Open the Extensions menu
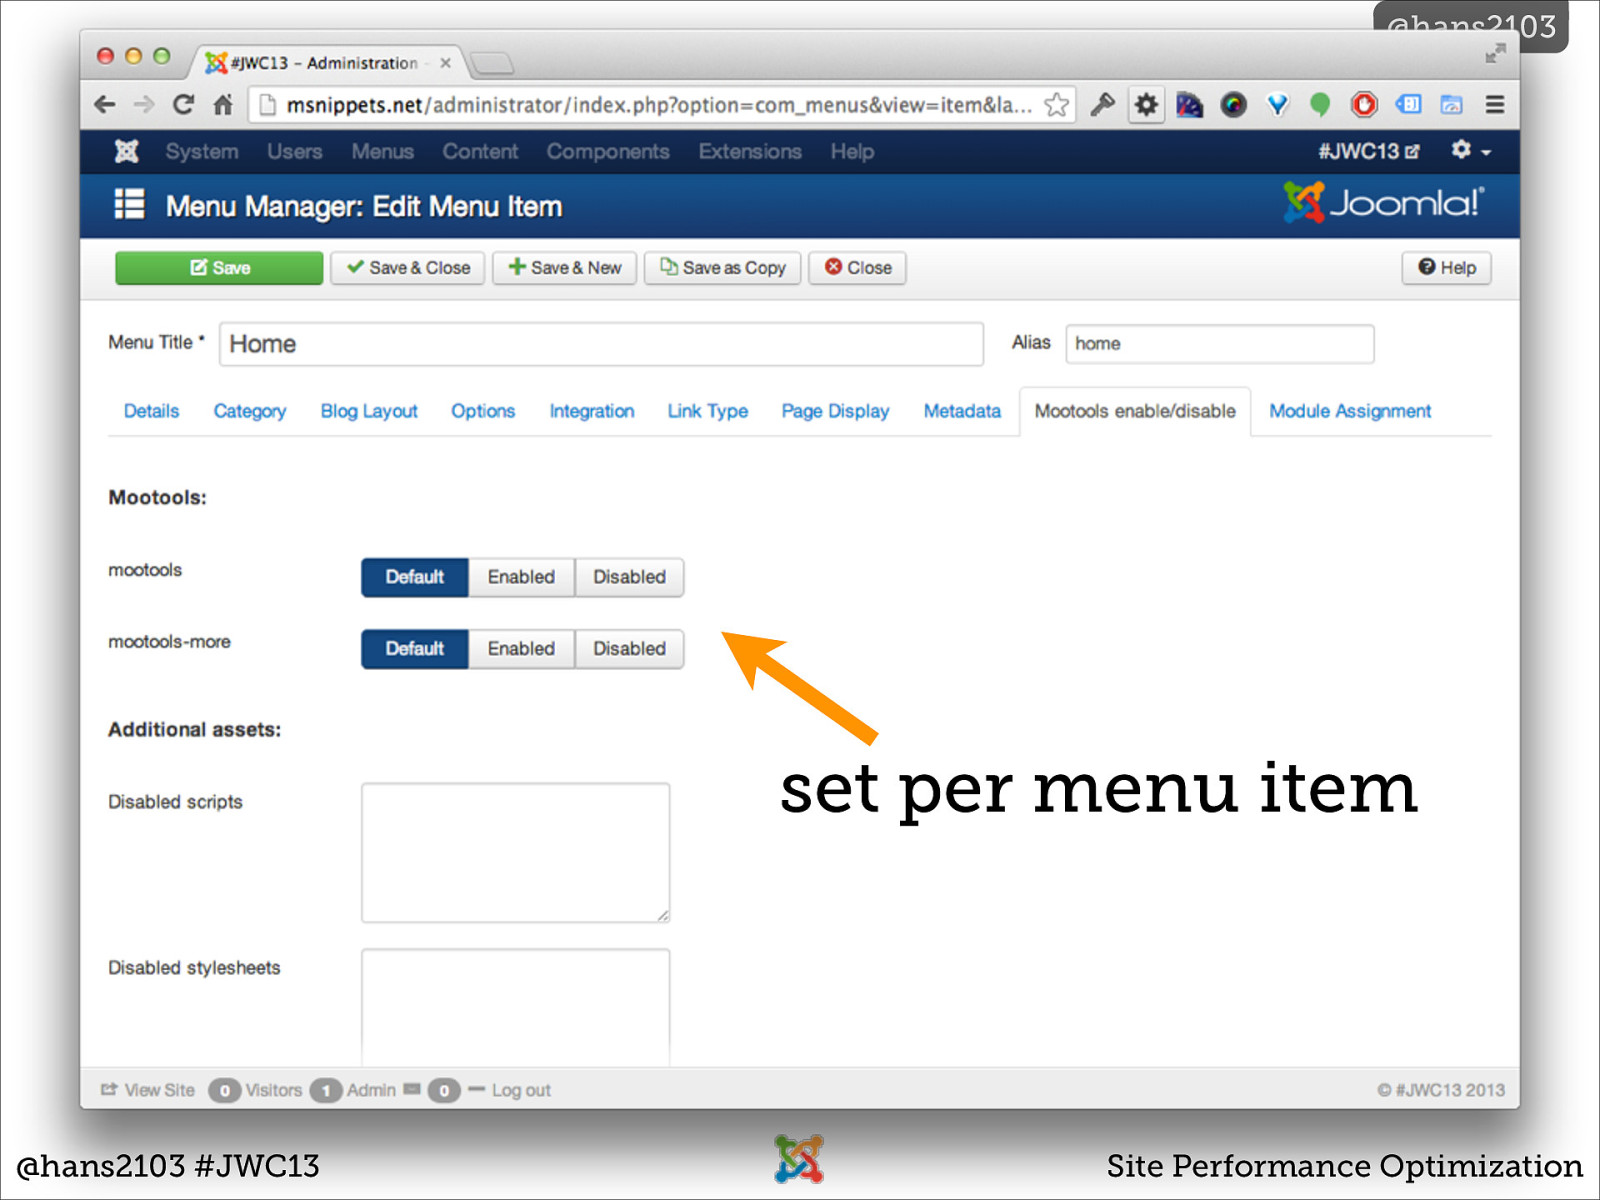The width and height of the screenshot is (1600, 1200). pyautogui.click(x=750, y=151)
